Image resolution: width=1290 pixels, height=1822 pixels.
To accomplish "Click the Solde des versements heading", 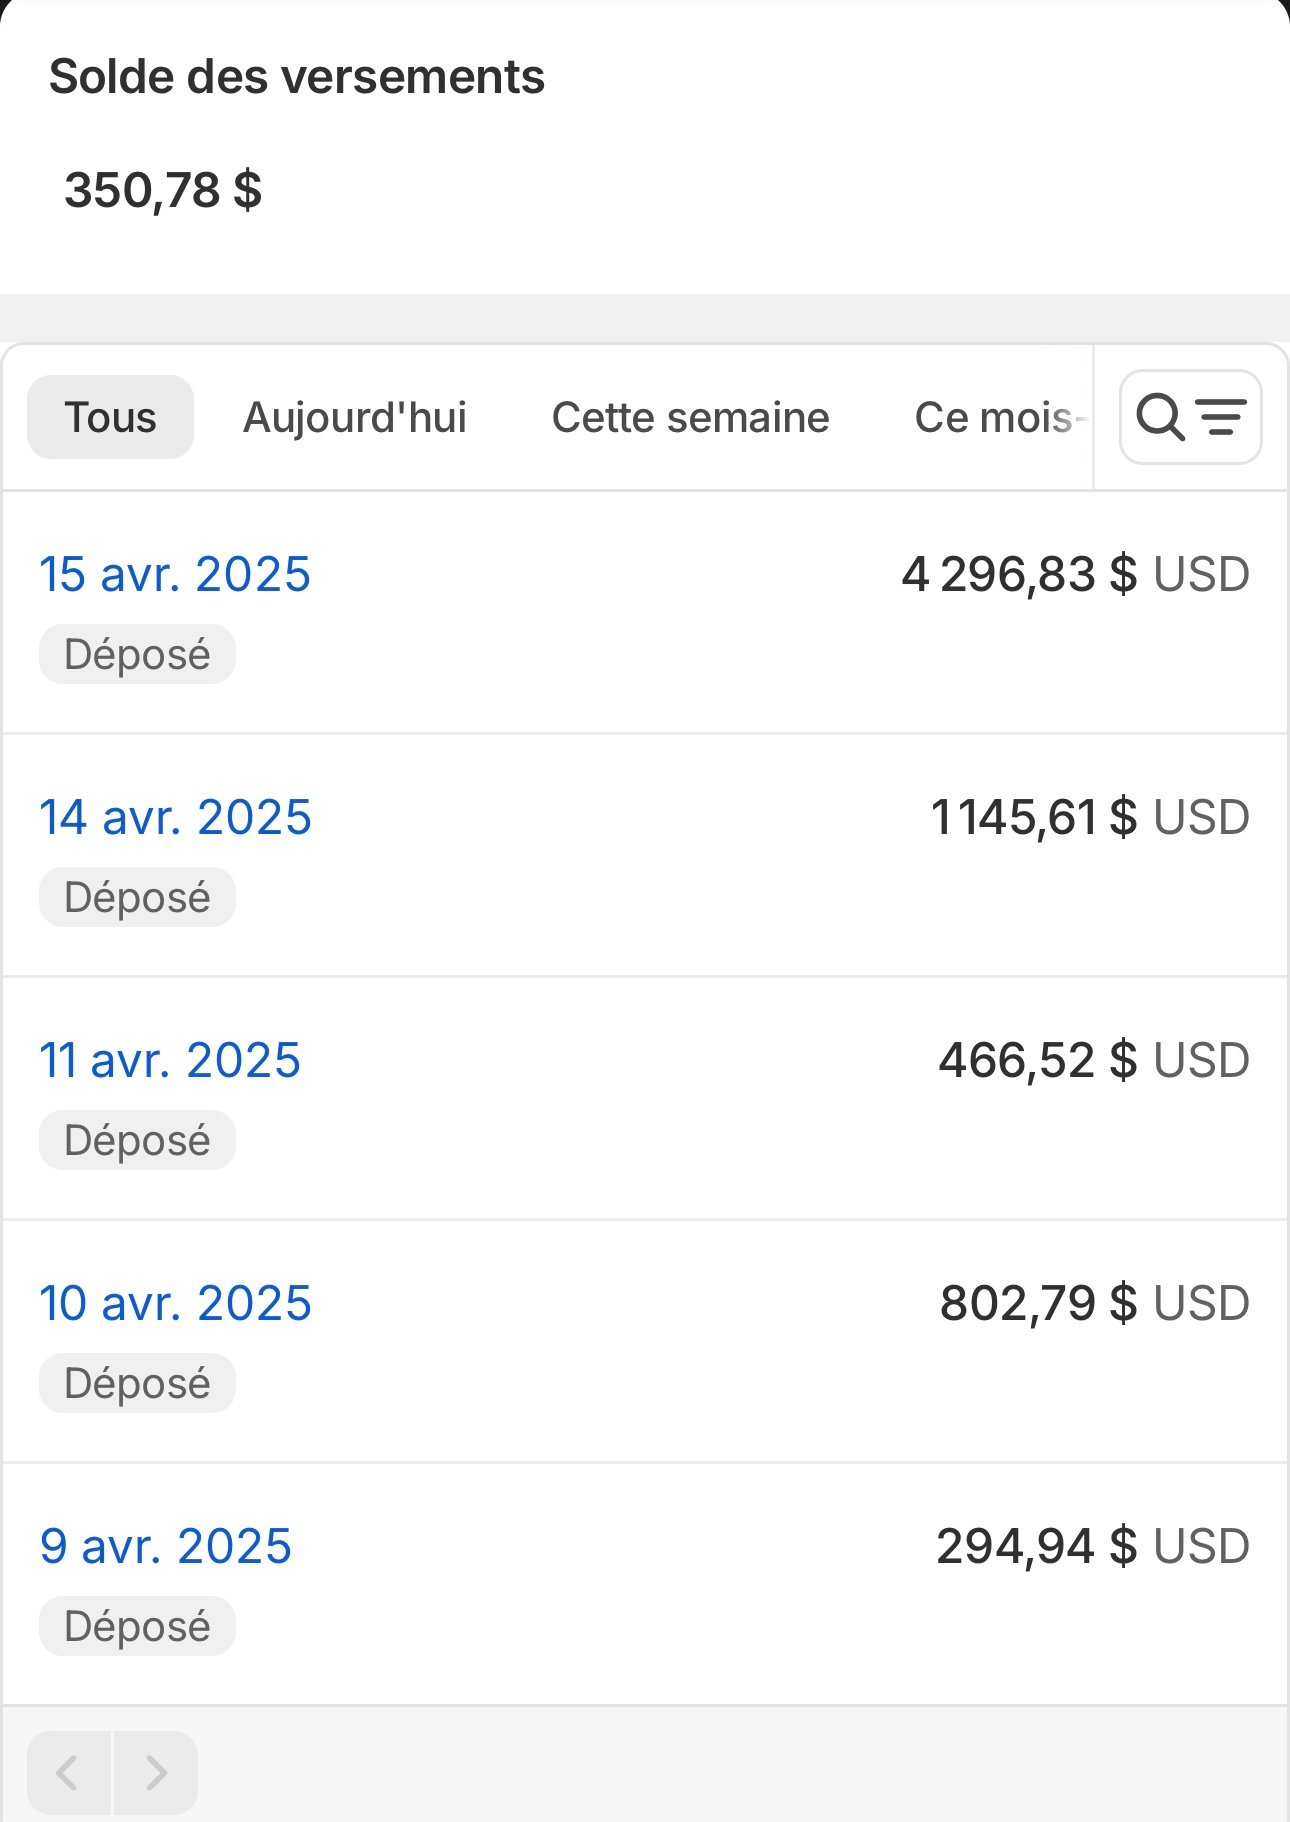I will click(x=297, y=77).
